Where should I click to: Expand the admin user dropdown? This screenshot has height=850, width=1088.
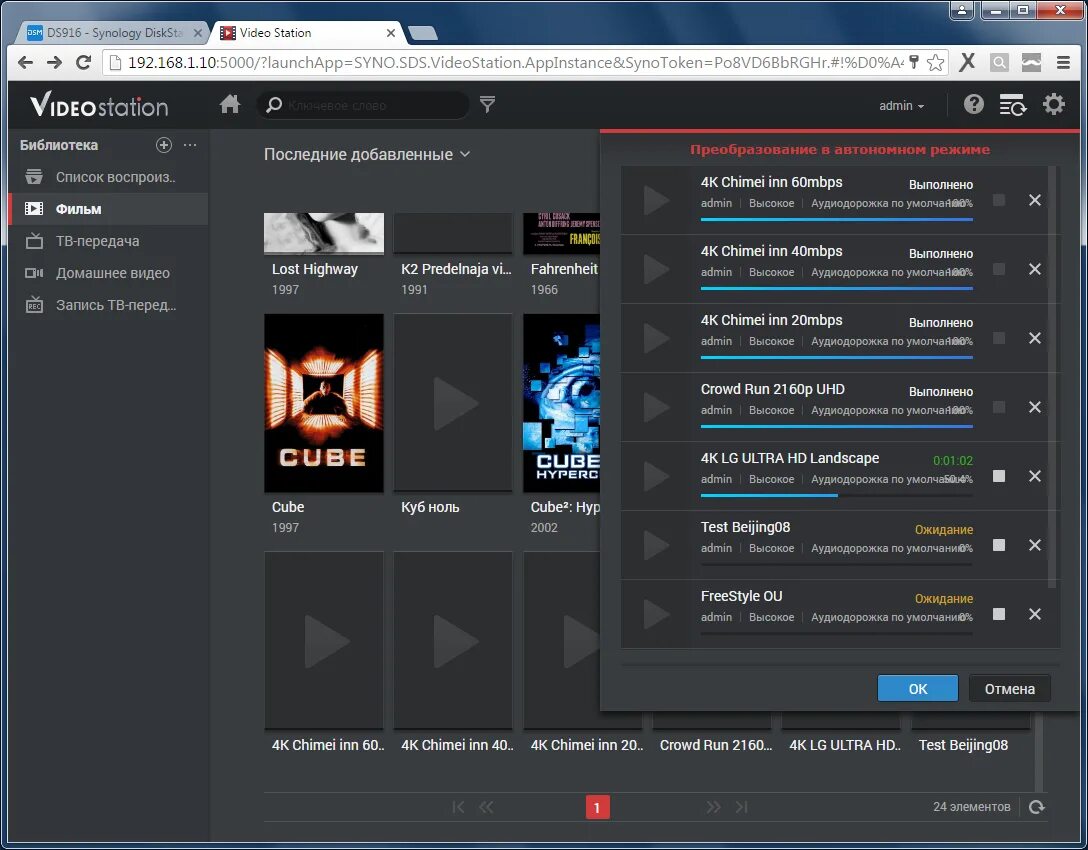click(901, 105)
